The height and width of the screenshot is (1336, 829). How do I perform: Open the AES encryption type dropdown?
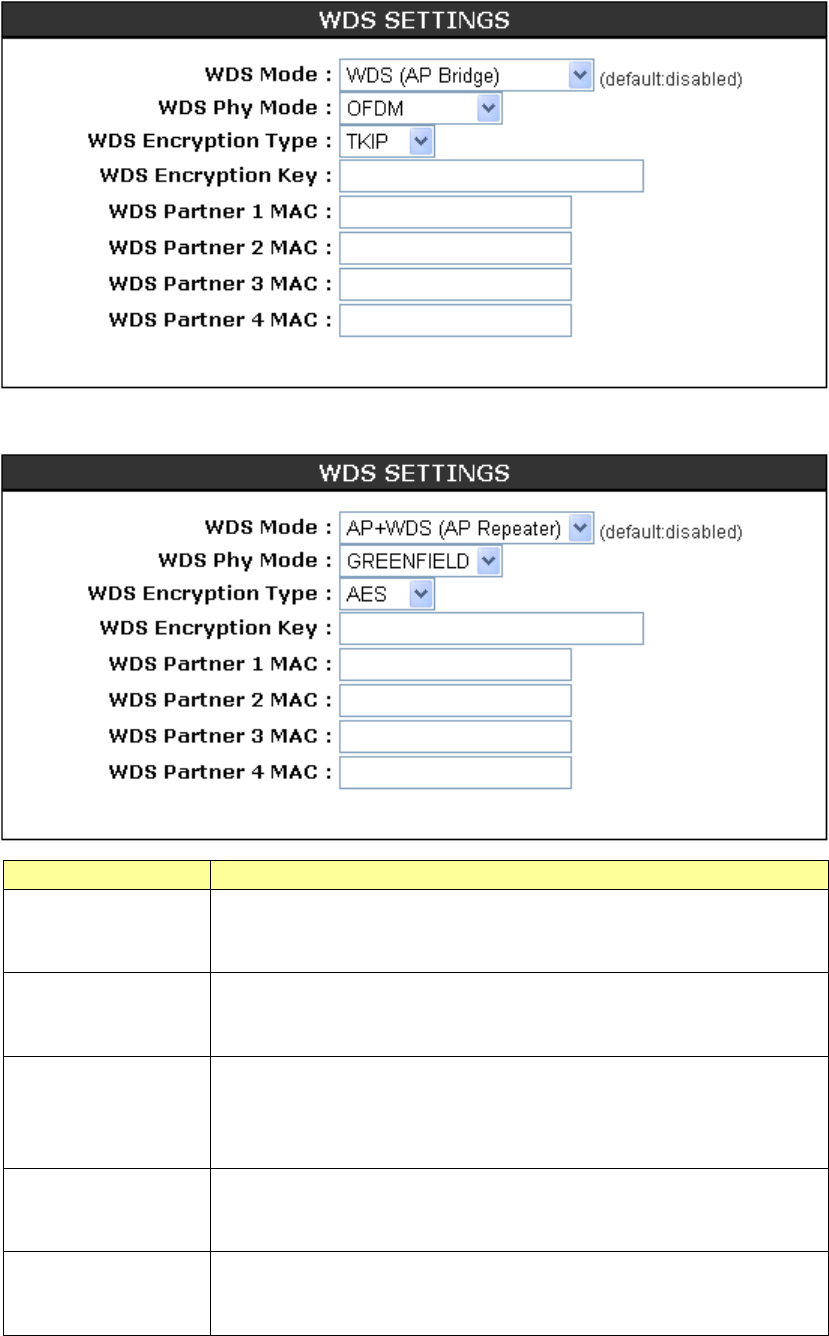click(387, 595)
